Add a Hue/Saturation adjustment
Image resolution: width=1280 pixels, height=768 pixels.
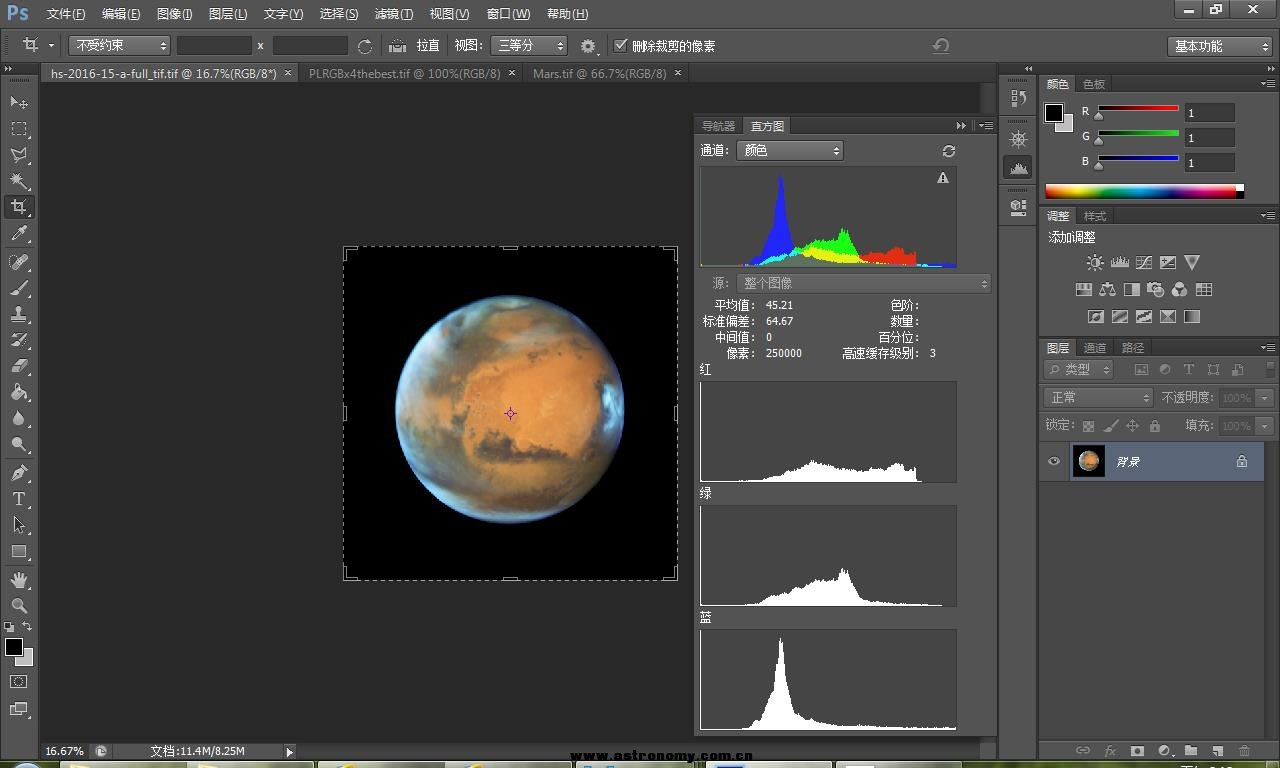(1083, 290)
